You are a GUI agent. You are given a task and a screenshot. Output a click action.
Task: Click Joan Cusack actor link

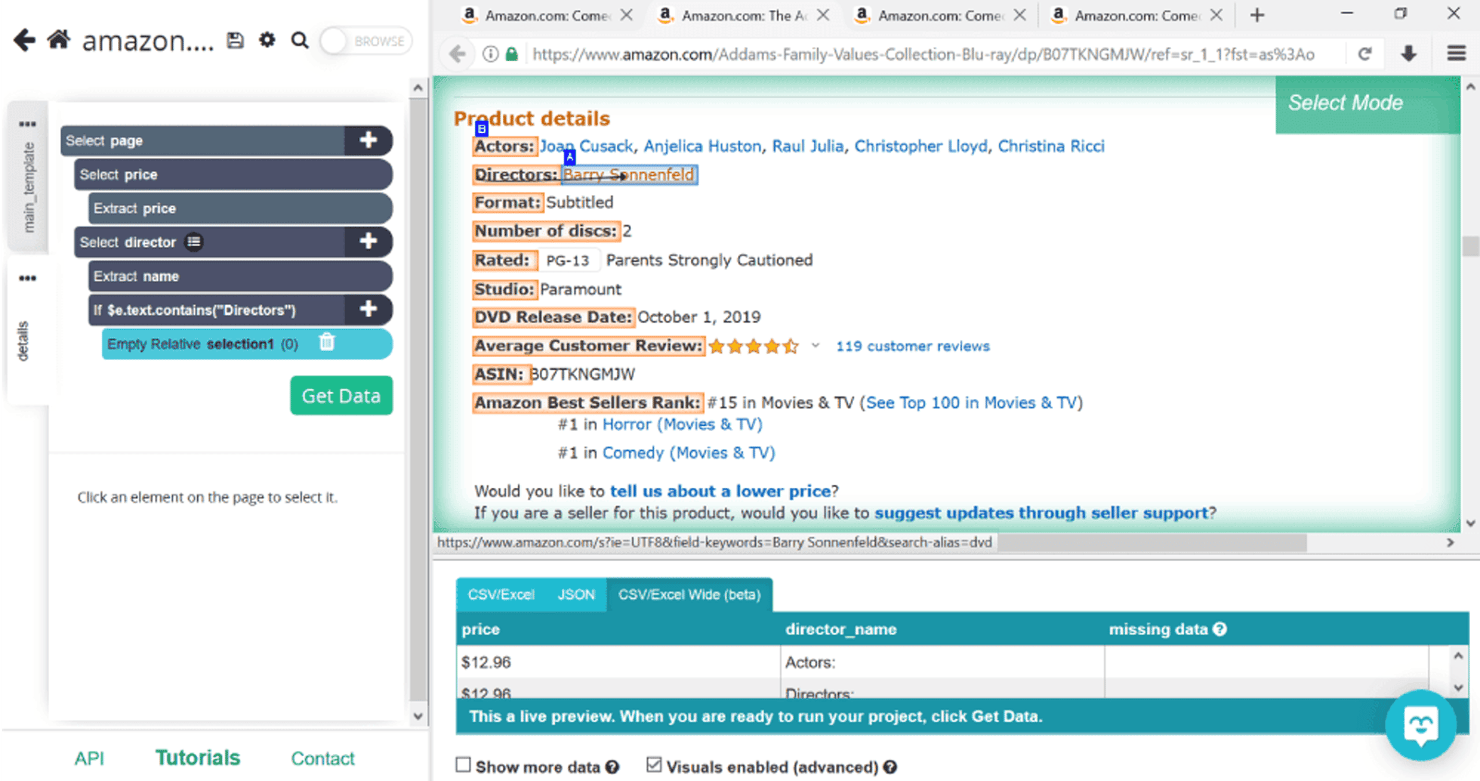(586, 146)
